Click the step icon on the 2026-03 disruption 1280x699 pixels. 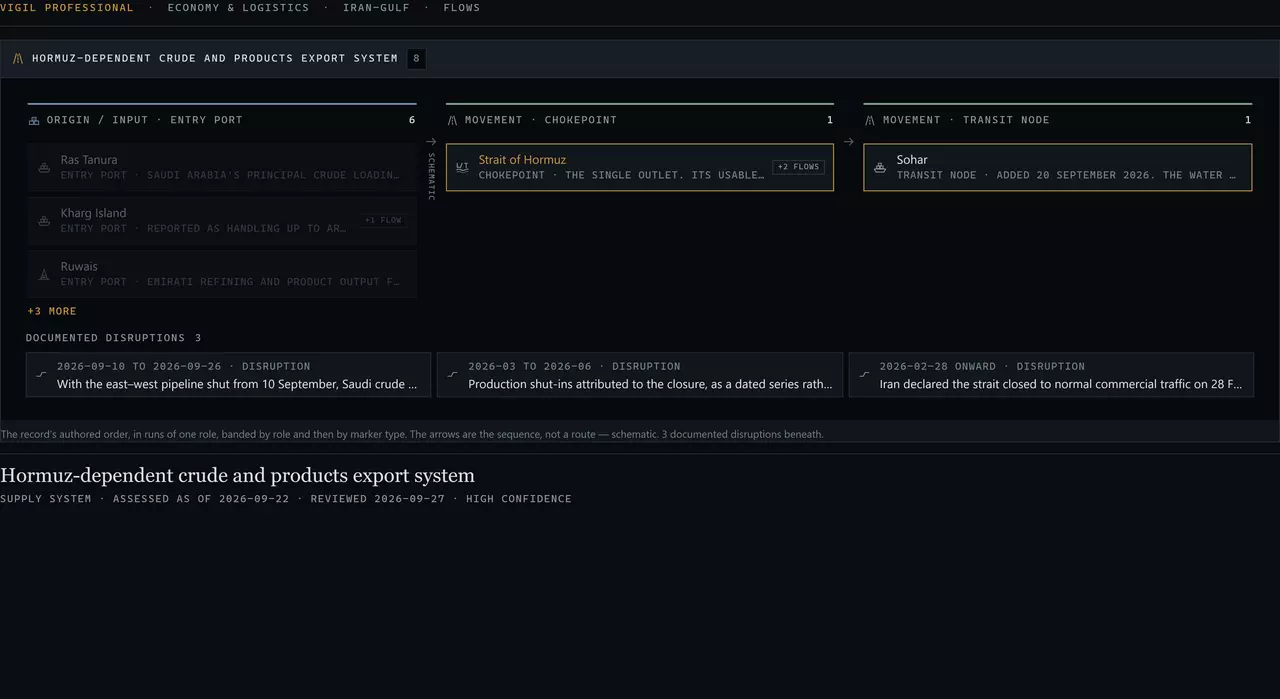pos(453,375)
